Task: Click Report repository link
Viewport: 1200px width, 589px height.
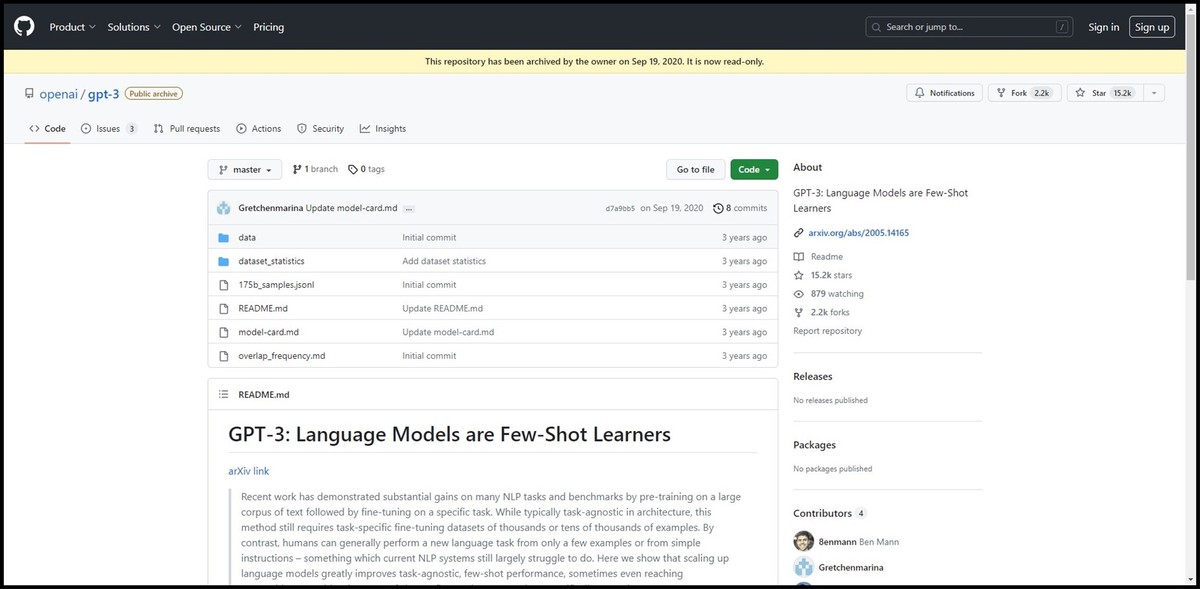Action: pos(827,331)
